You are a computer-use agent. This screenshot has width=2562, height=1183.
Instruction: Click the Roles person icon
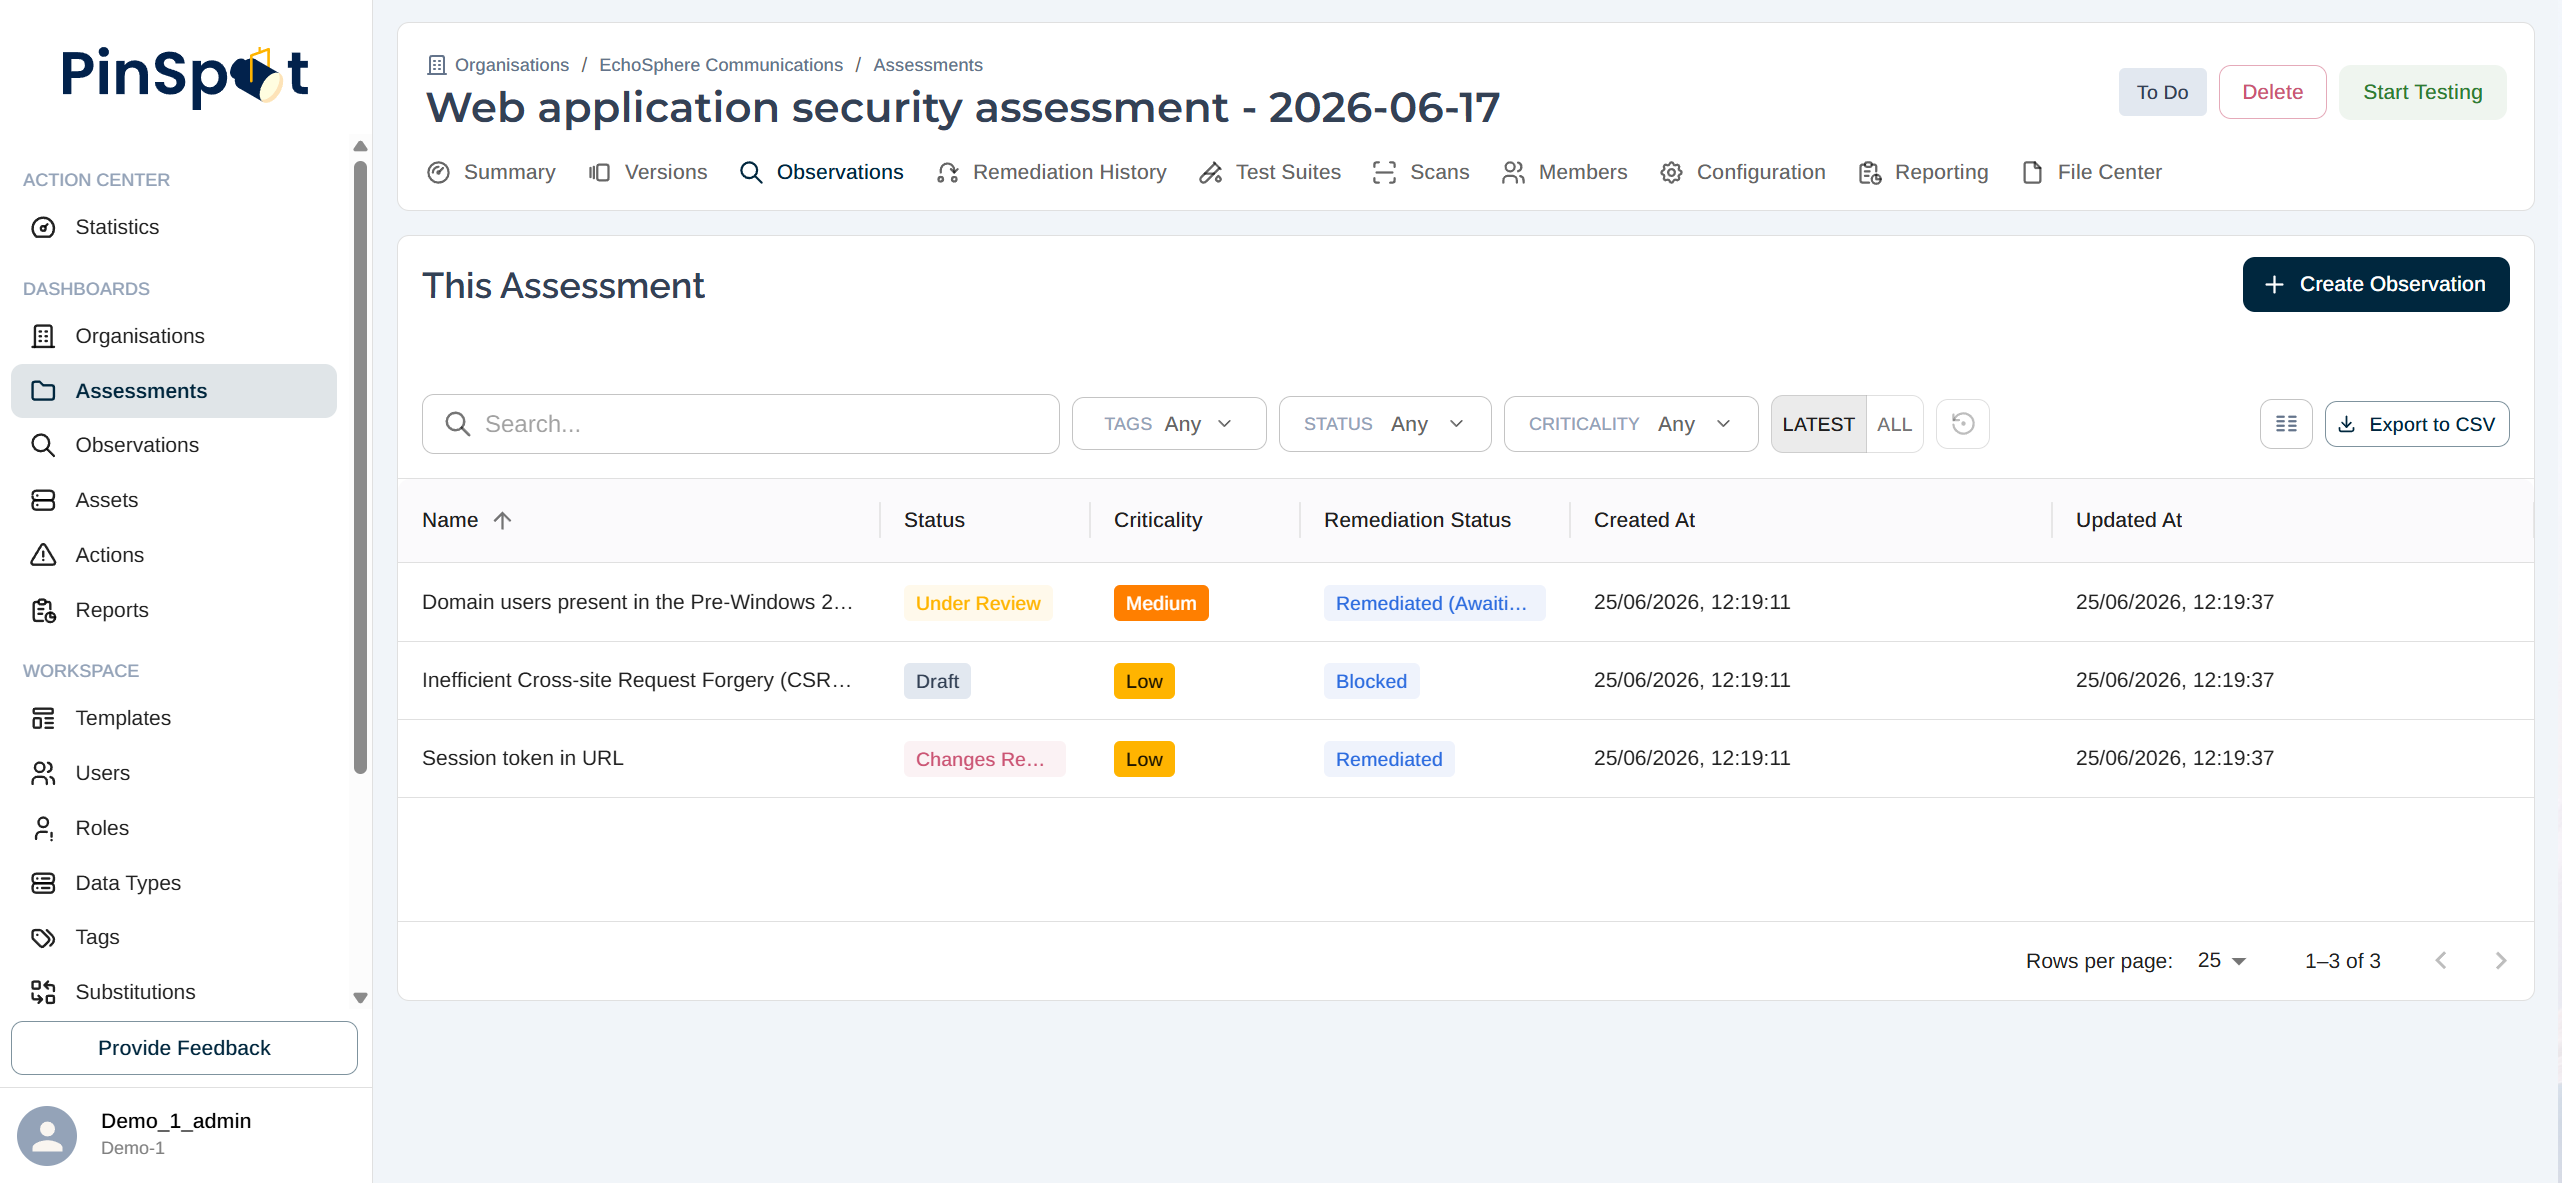43,828
